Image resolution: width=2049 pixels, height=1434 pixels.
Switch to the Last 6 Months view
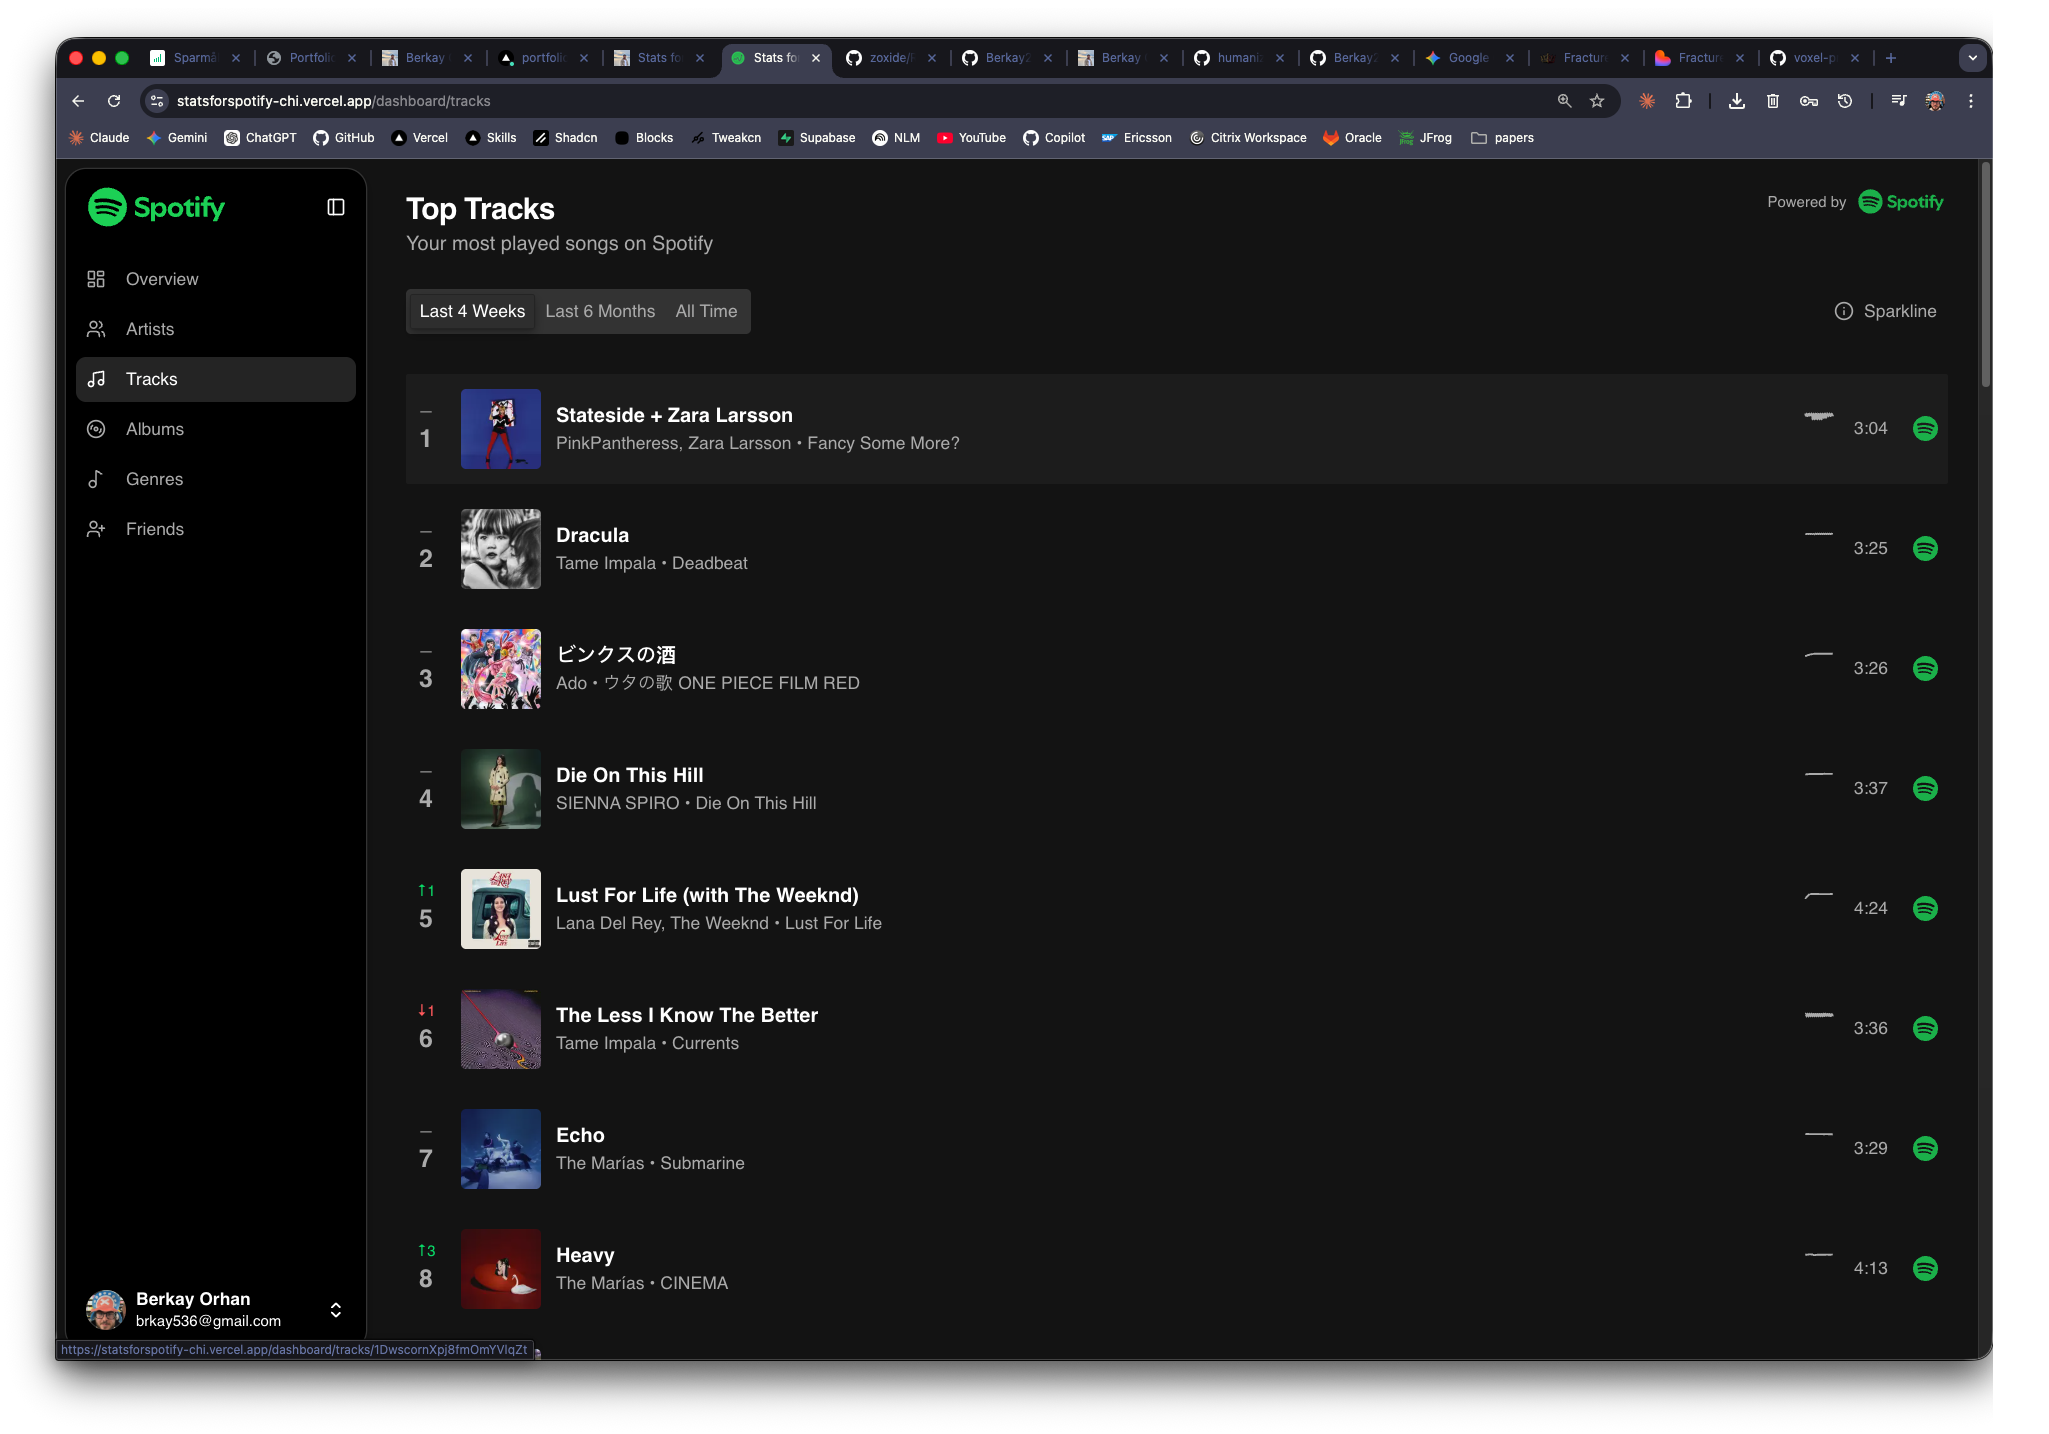click(x=599, y=311)
